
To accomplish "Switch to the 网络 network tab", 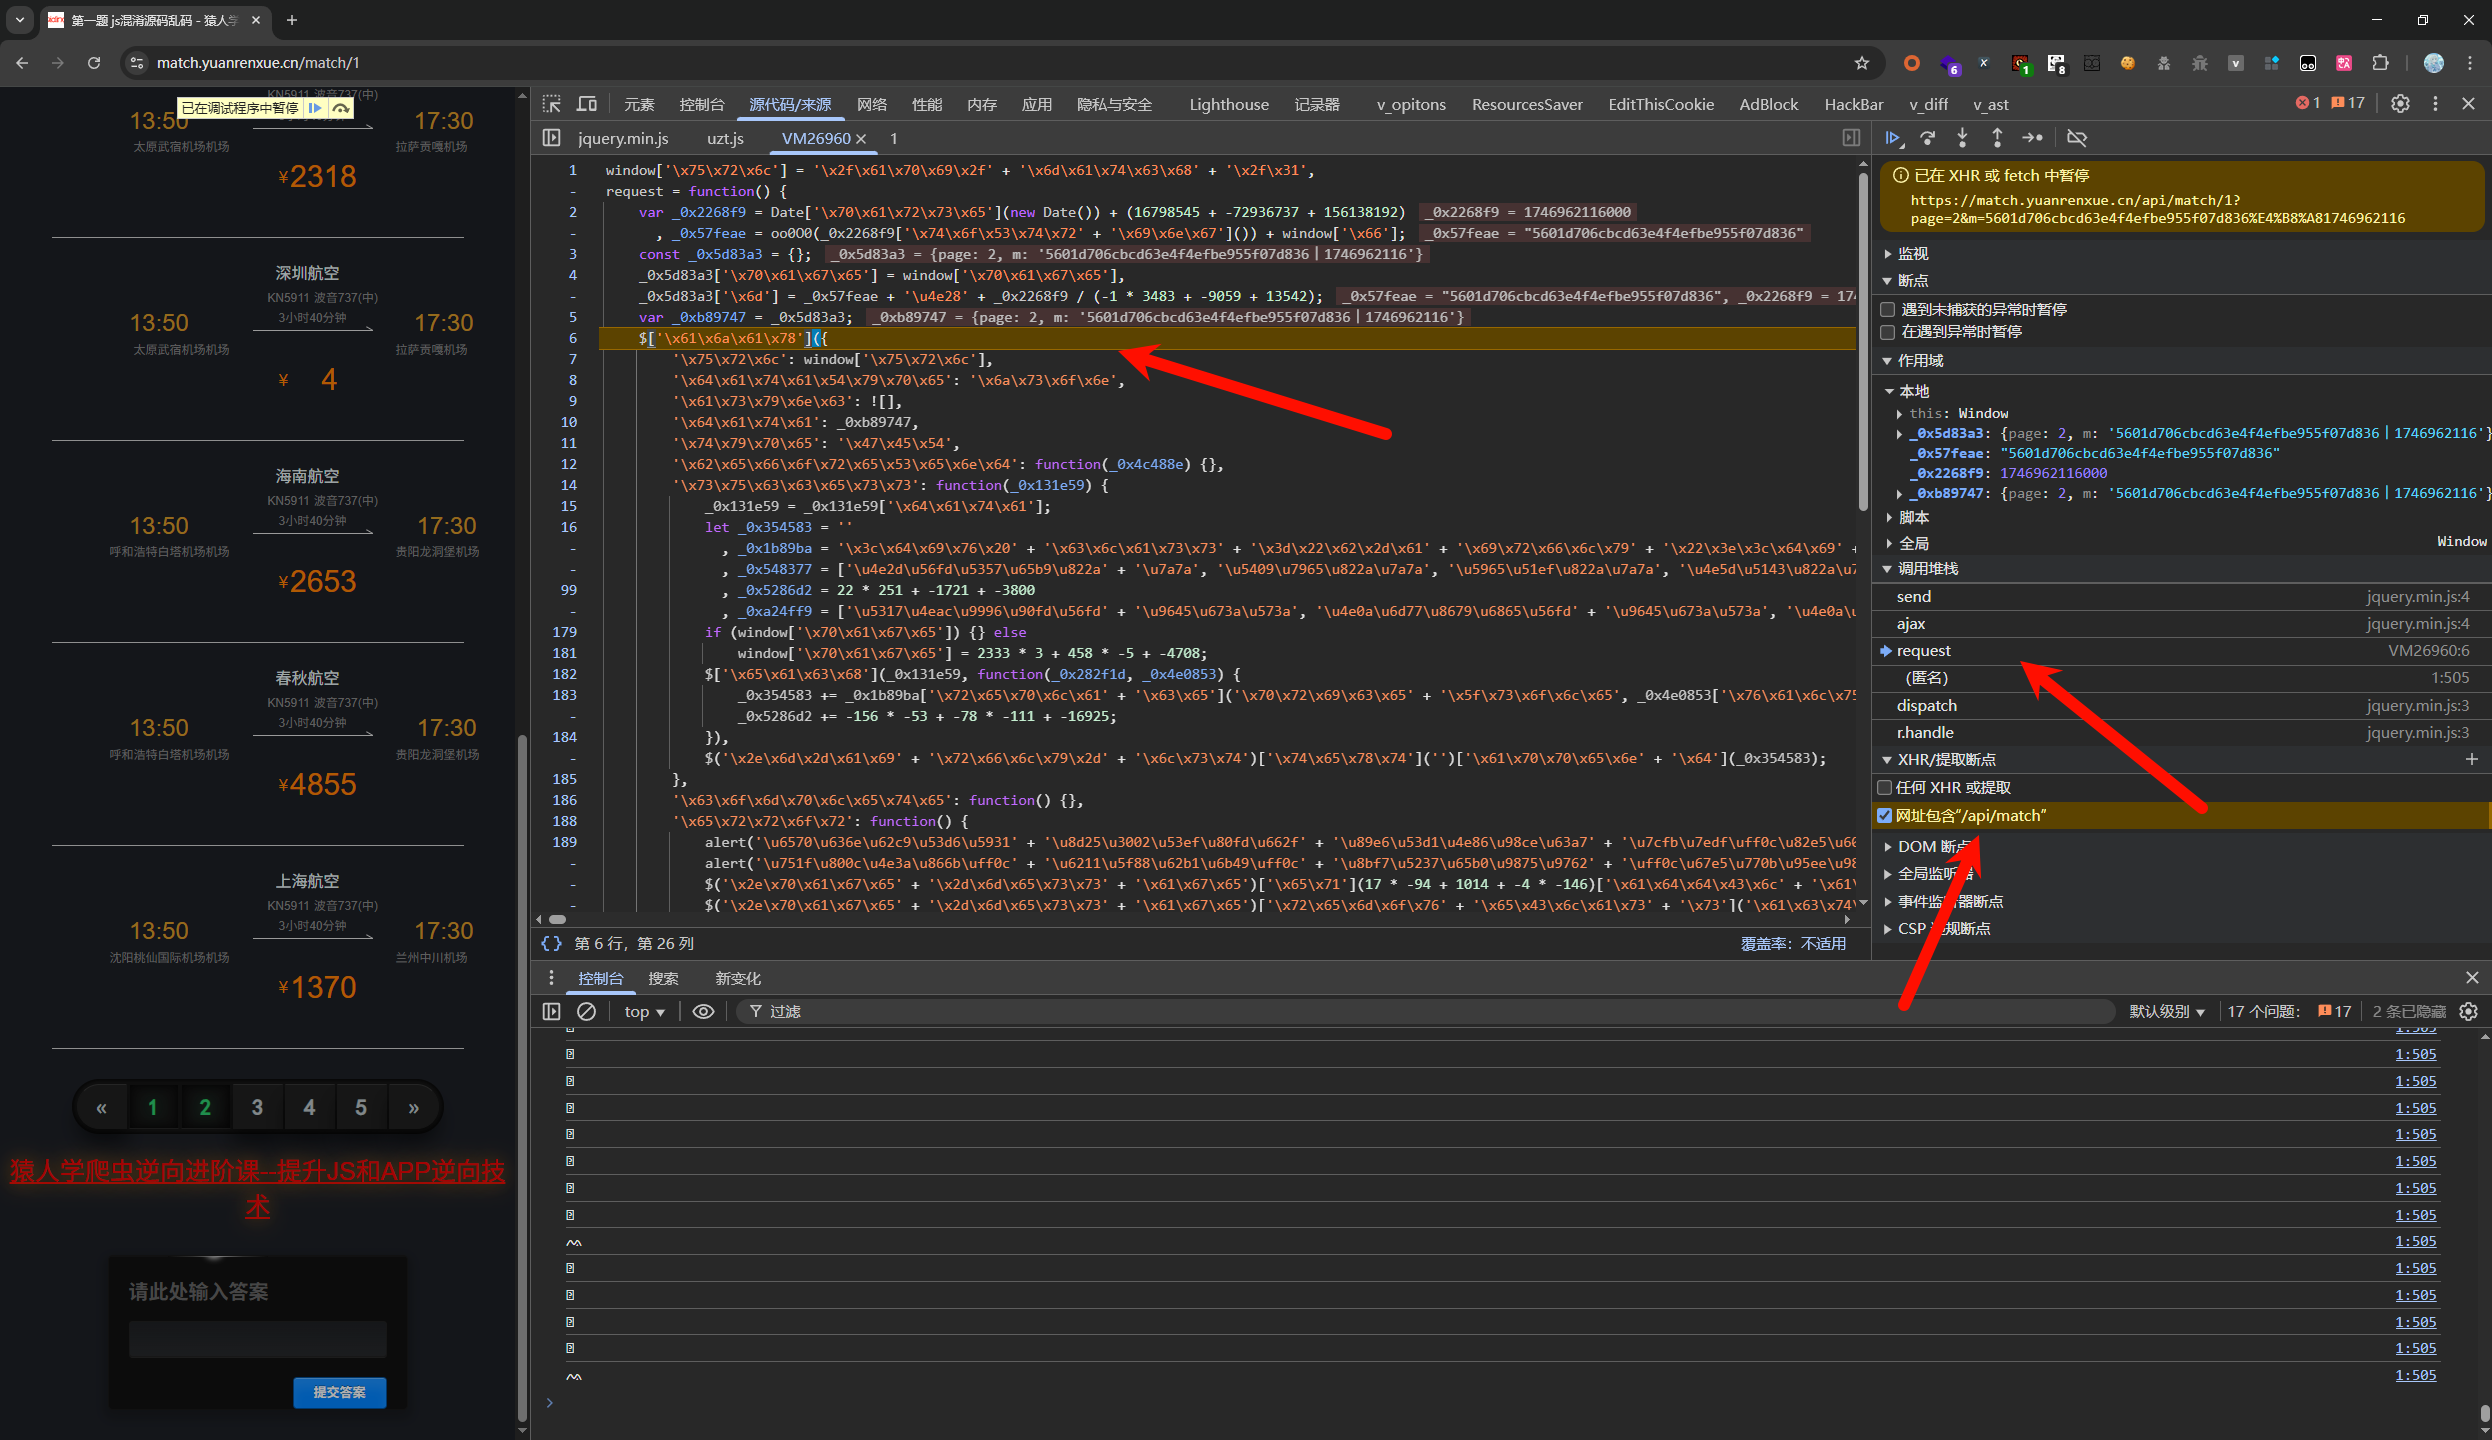I will (871, 104).
